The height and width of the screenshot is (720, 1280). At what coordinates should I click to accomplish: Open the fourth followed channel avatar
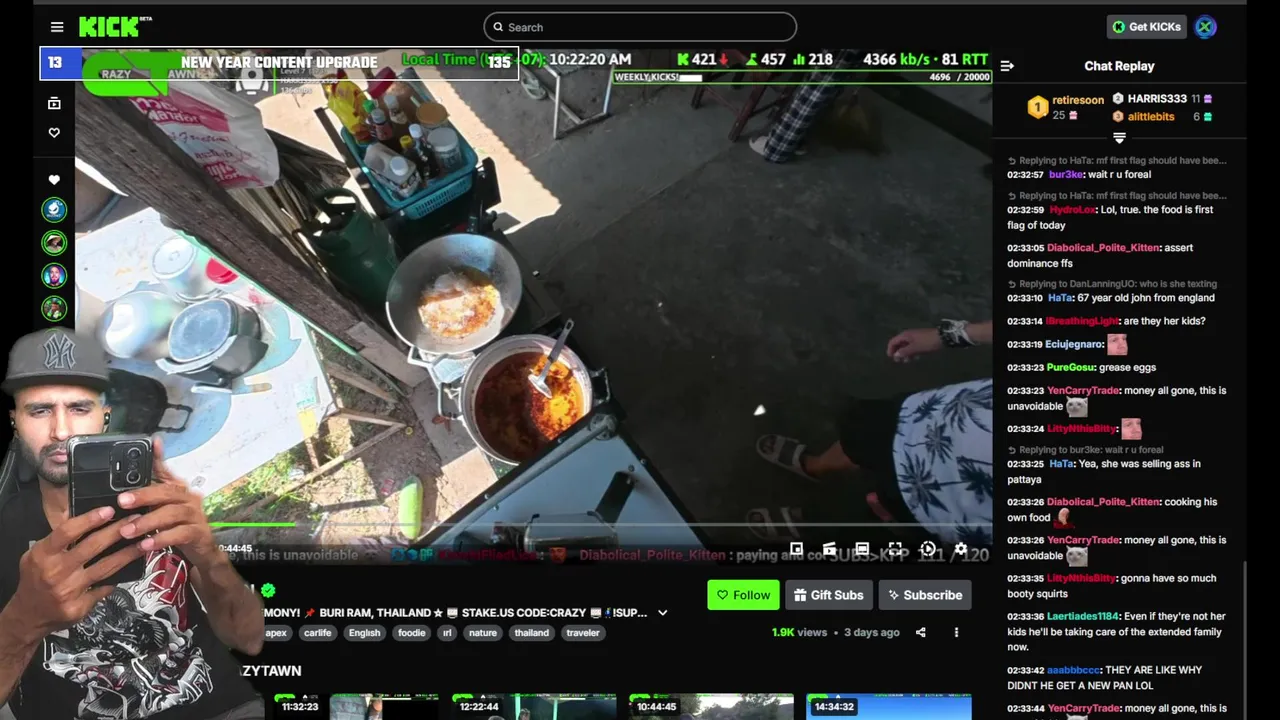(54, 308)
